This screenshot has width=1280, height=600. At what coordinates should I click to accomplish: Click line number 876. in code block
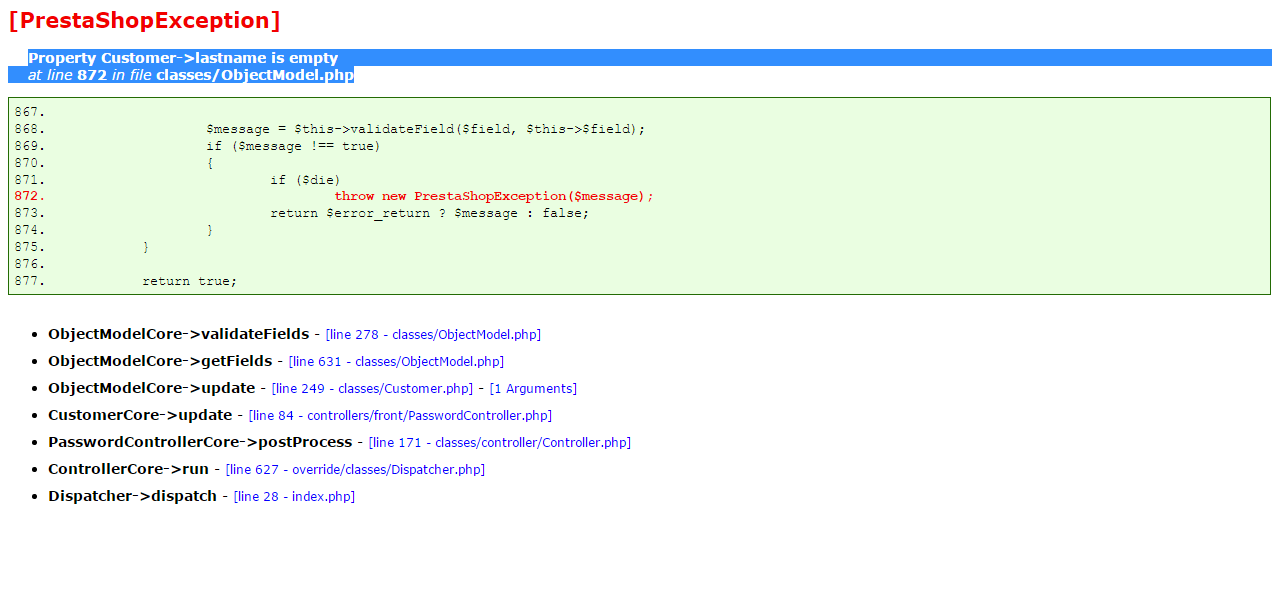coord(30,264)
